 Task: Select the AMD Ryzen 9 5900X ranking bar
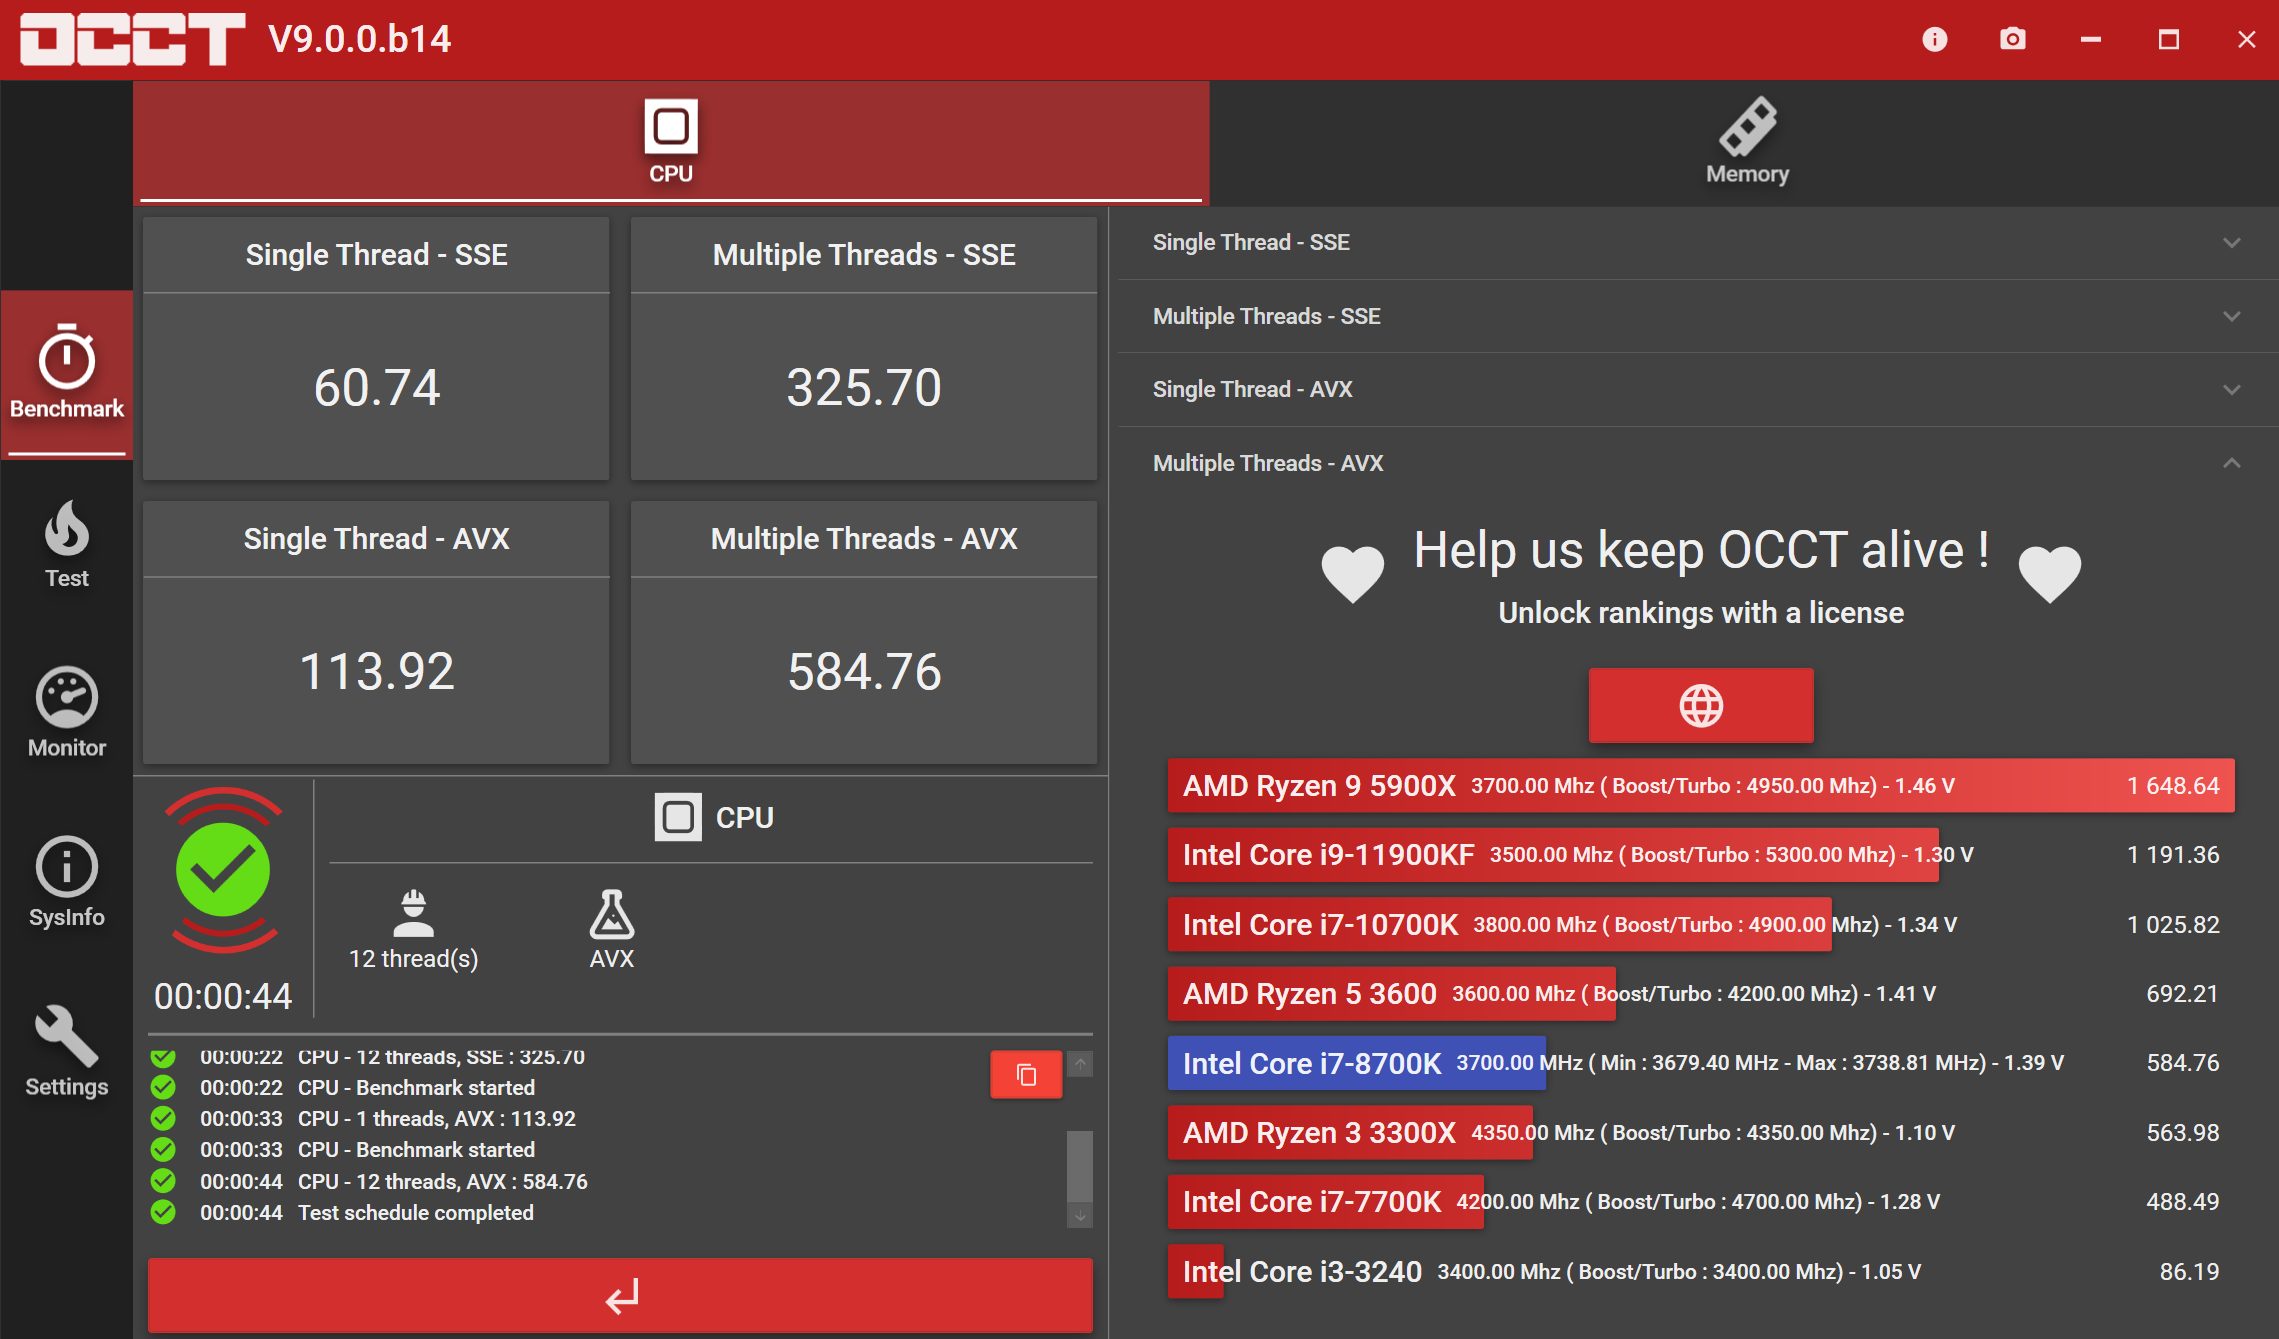1700,785
